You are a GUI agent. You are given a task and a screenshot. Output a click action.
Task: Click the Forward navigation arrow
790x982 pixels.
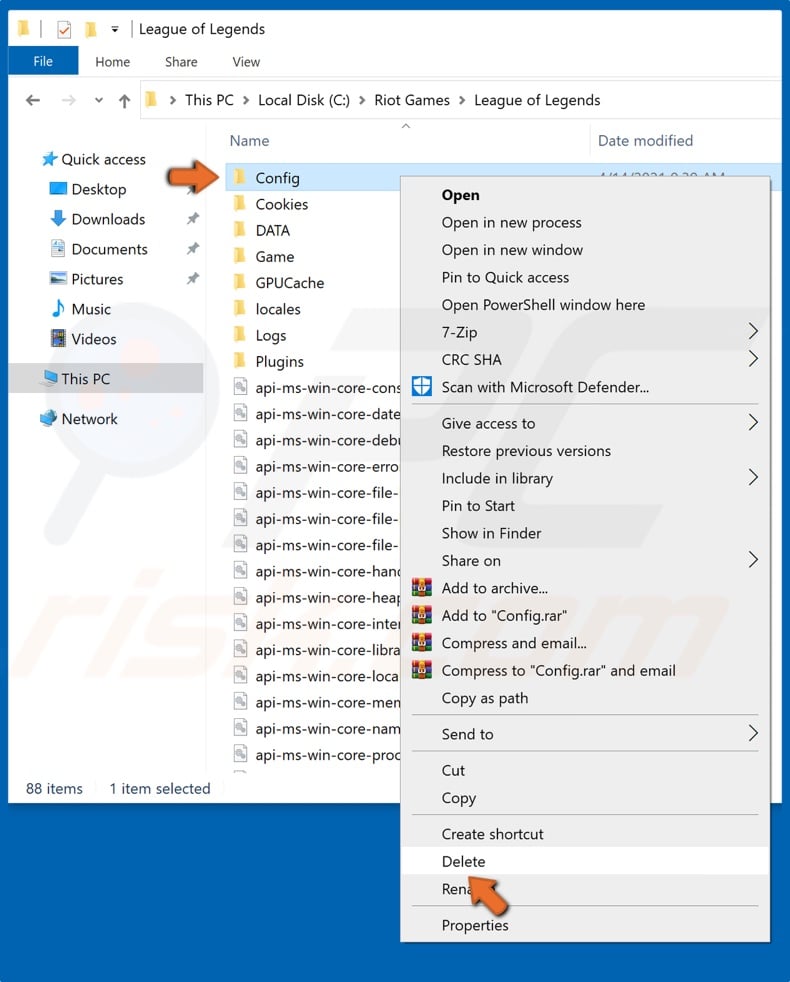[68, 100]
